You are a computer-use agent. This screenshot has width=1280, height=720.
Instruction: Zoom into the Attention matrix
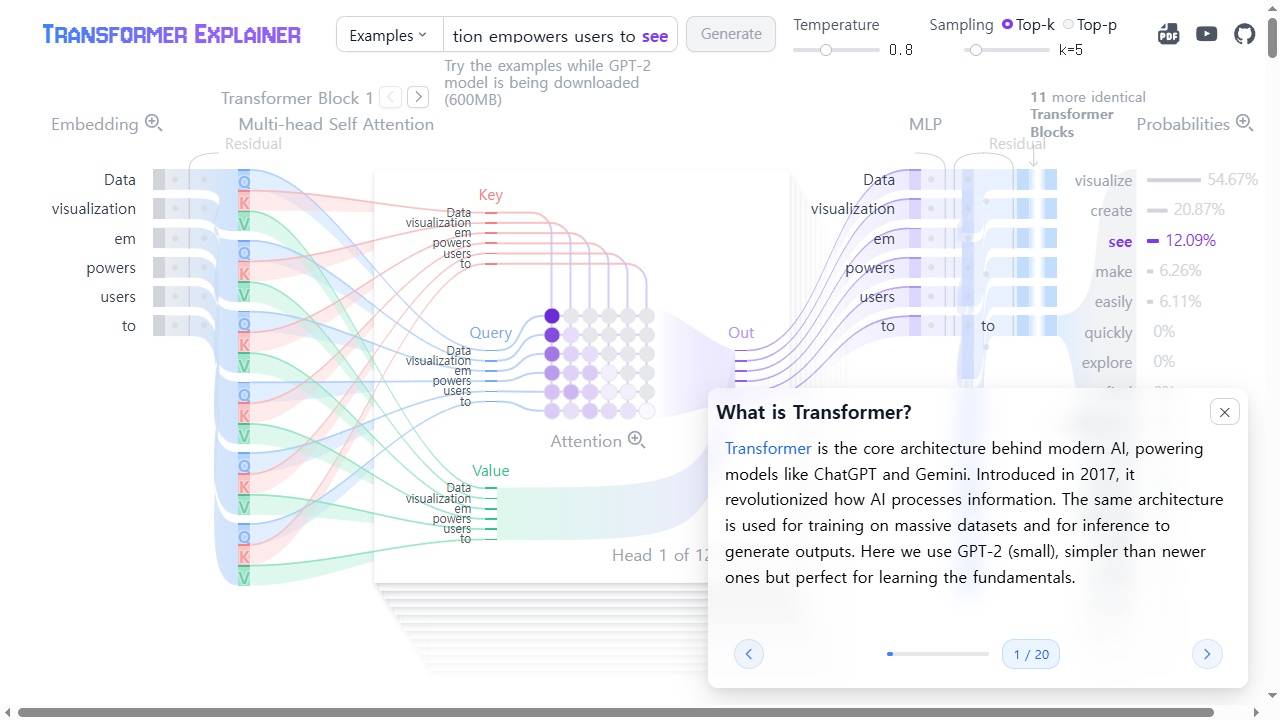pyautogui.click(x=636, y=440)
